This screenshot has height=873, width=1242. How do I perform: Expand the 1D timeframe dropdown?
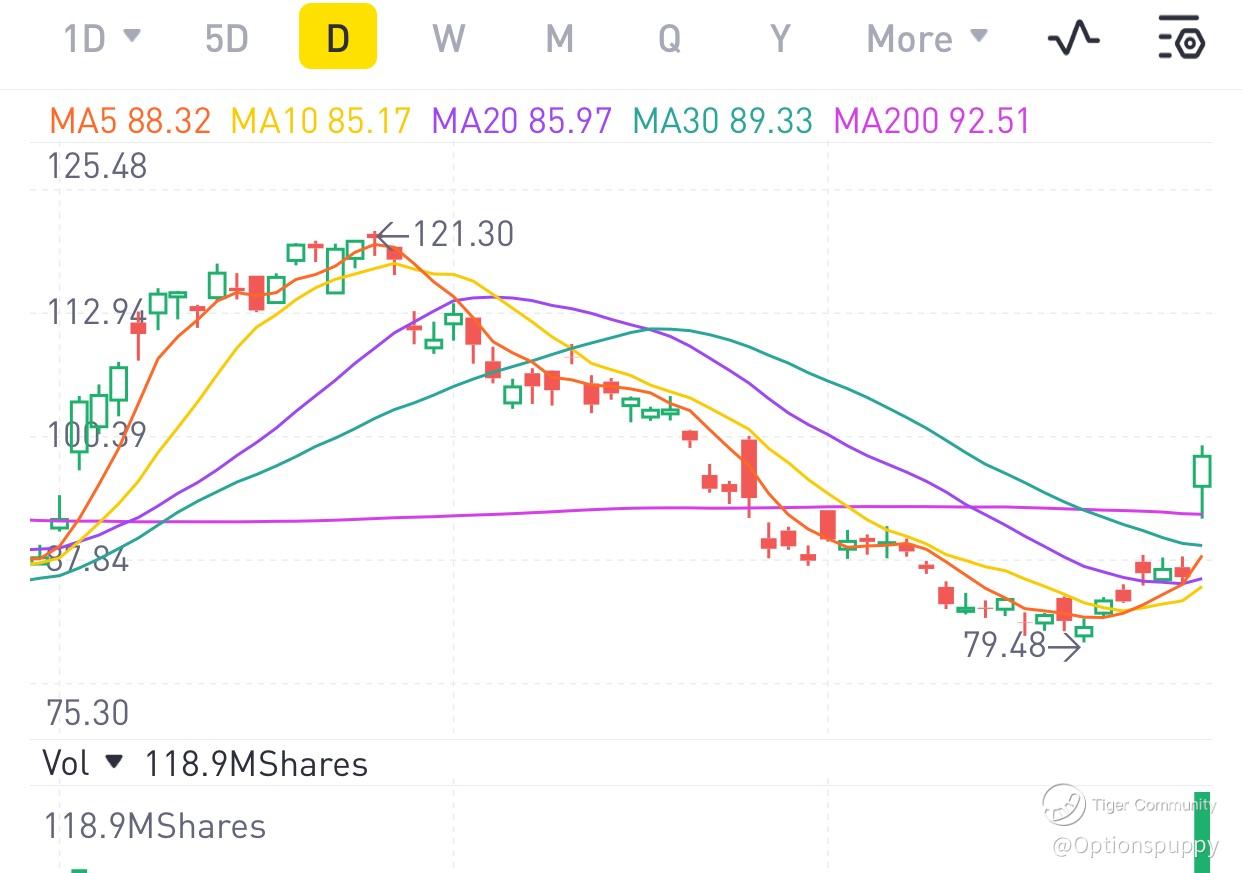102,39
